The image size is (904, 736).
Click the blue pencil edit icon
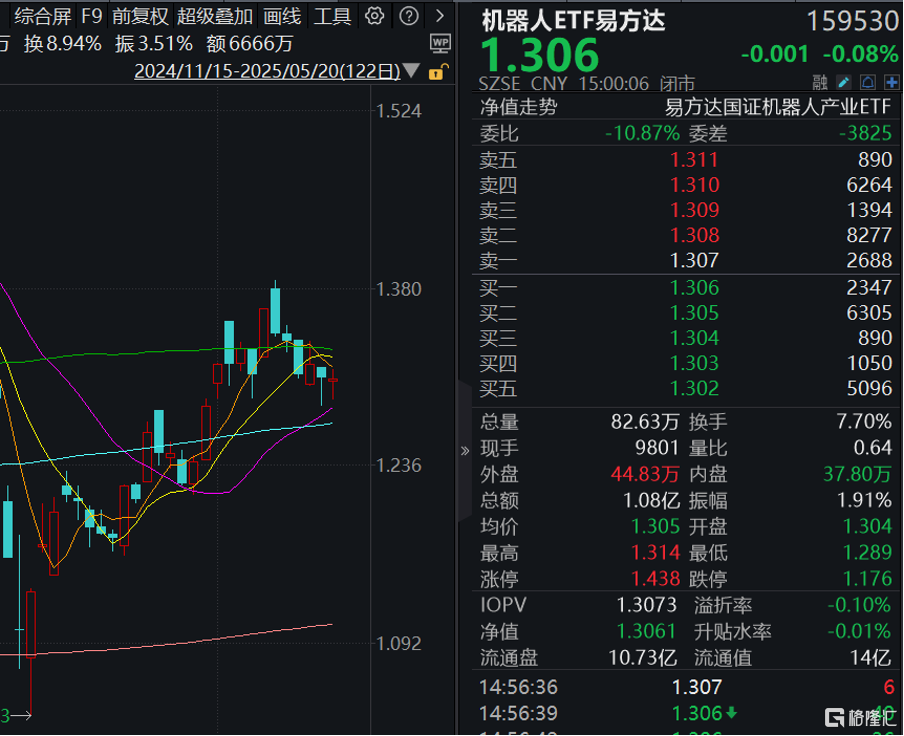(844, 83)
